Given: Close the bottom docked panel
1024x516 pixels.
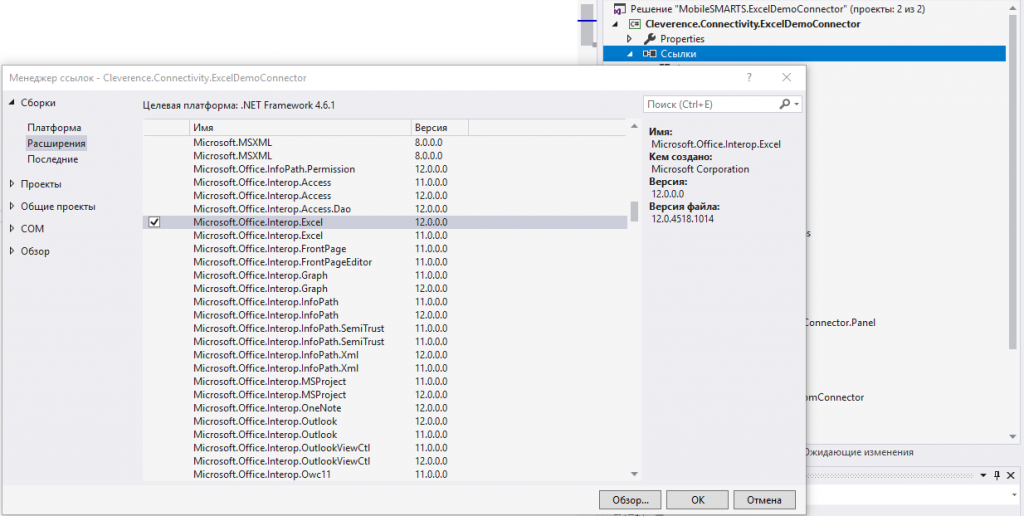Looking at the screenshot, I should [x=1011, y=476].
